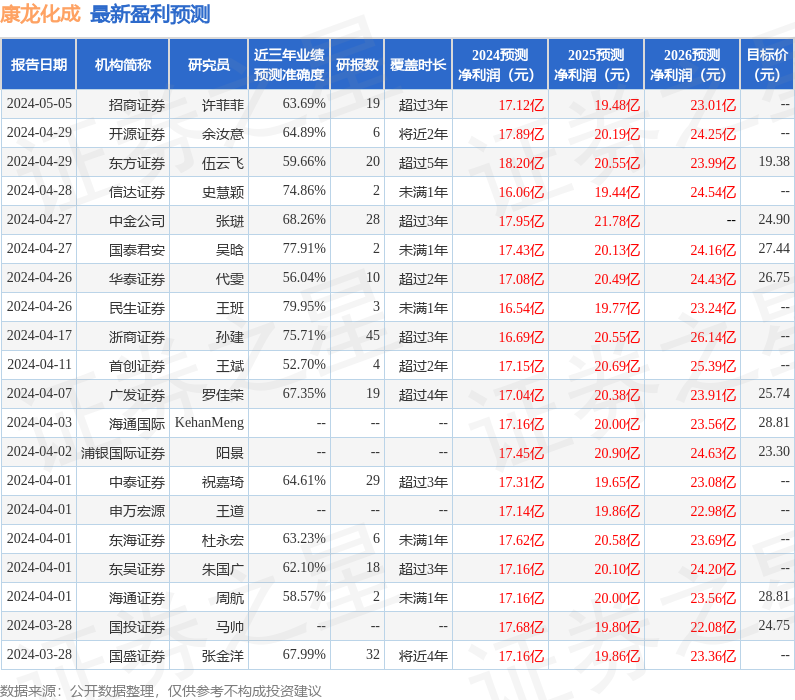The height and width of the screenshot is (700, 795).
Task: Click the 康龙化成 title text
Action: (x=40, y=14)
